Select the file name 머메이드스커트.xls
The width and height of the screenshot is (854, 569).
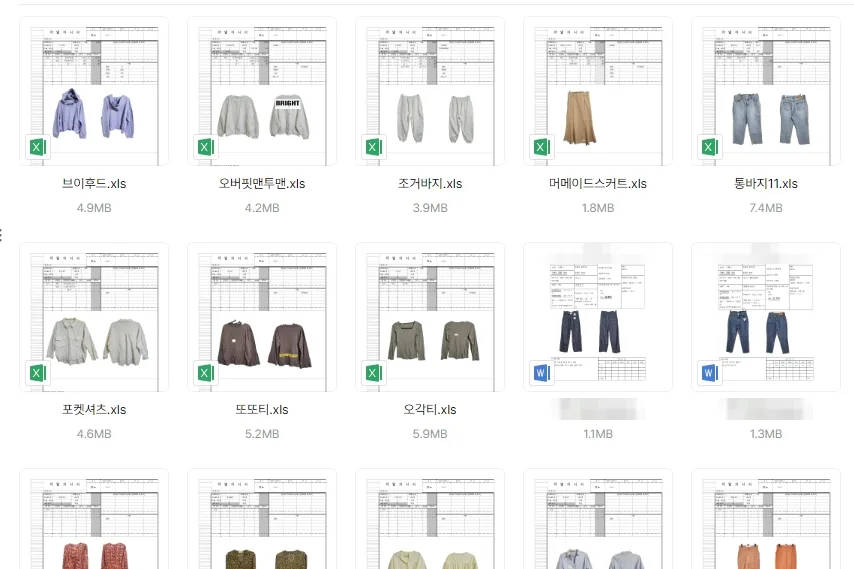pyautogui.click(x=598, y=183)
